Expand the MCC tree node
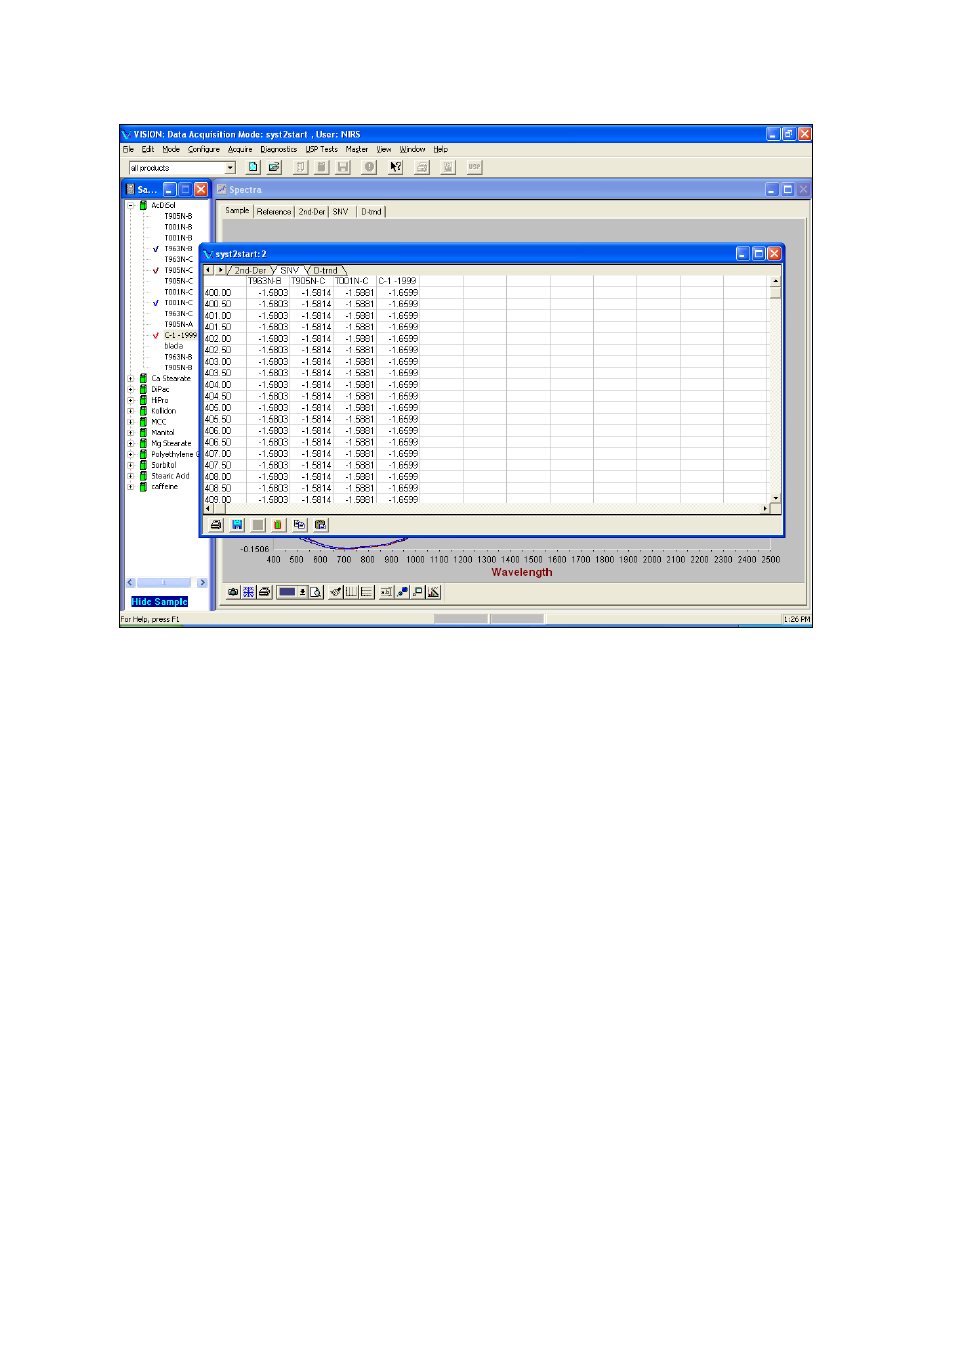The image size is (955, 1350). 130,422
